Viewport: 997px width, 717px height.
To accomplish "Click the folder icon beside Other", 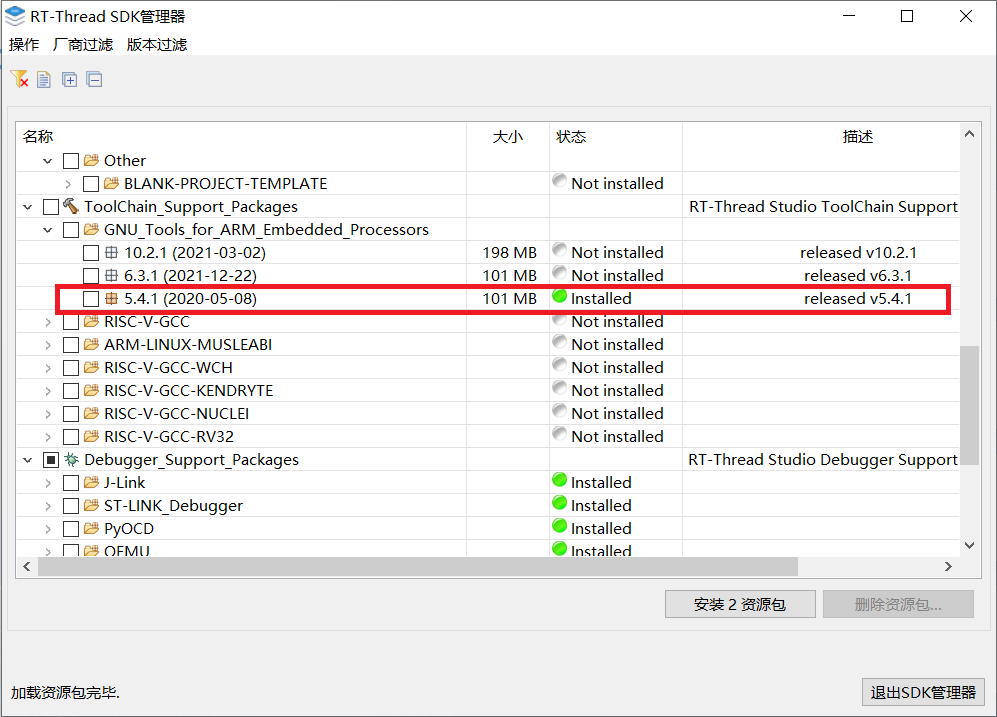I will 92,160.
